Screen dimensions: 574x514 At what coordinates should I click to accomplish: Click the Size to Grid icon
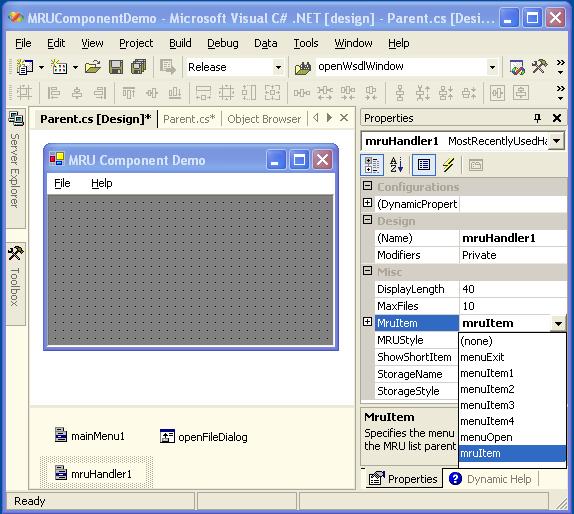pos(226,93)
